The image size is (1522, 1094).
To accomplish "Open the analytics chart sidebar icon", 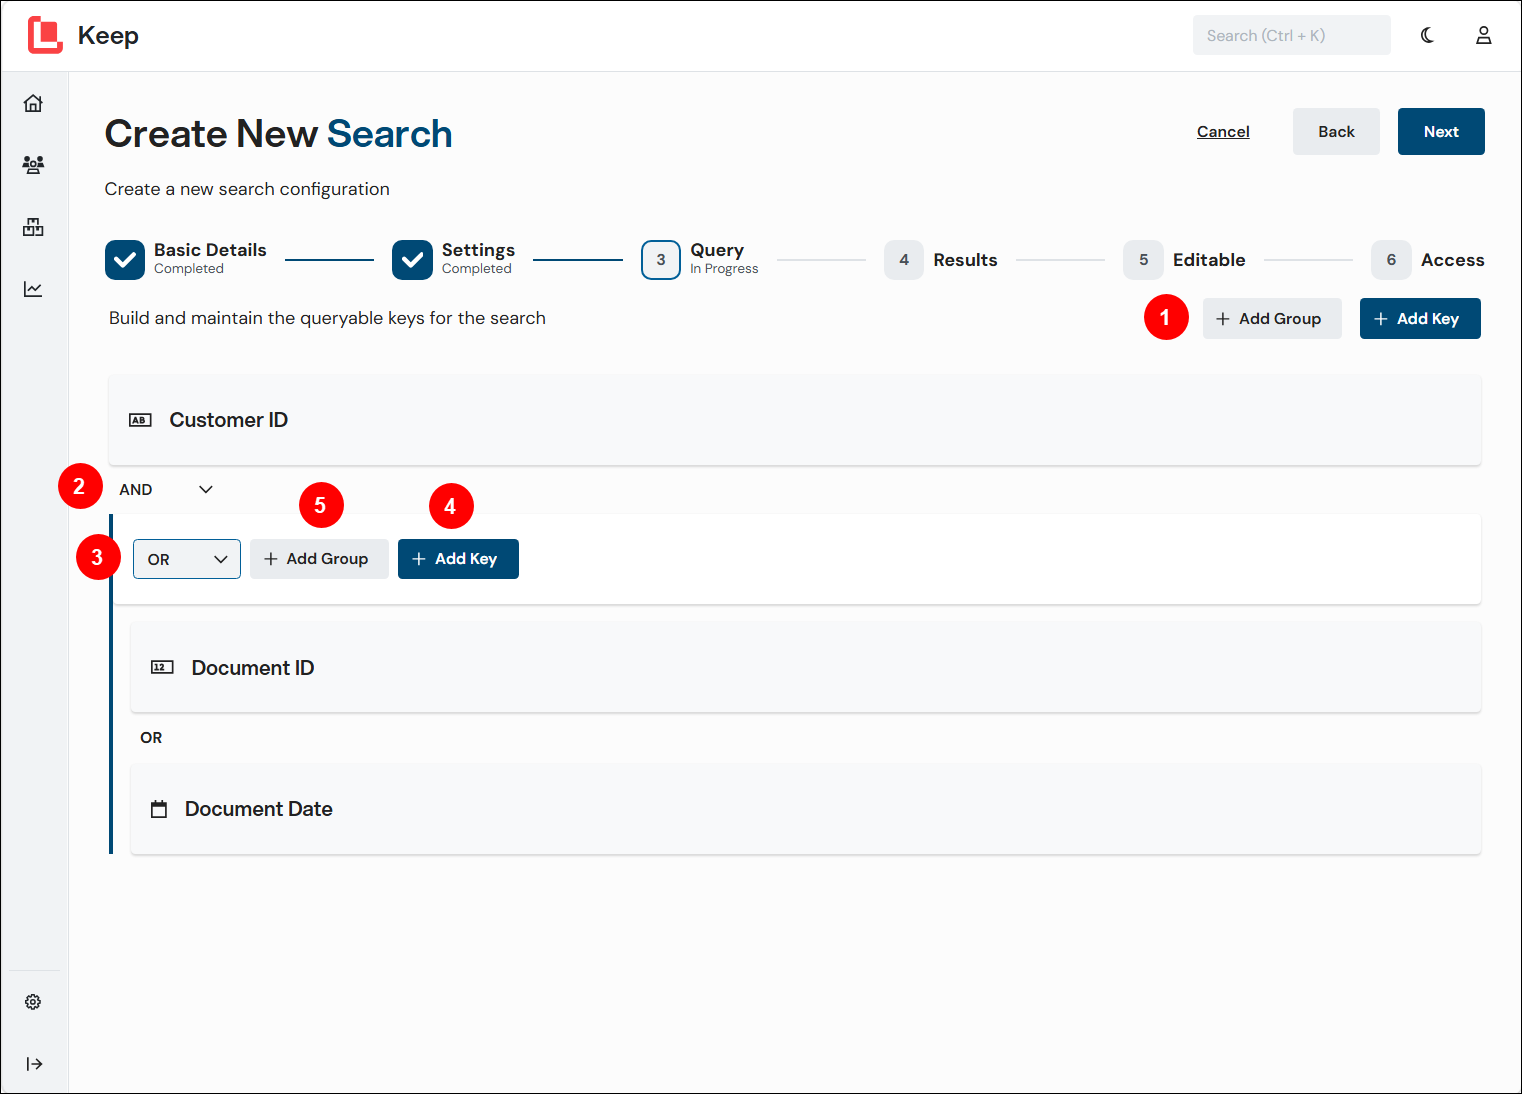I will (x=33, y=289).
